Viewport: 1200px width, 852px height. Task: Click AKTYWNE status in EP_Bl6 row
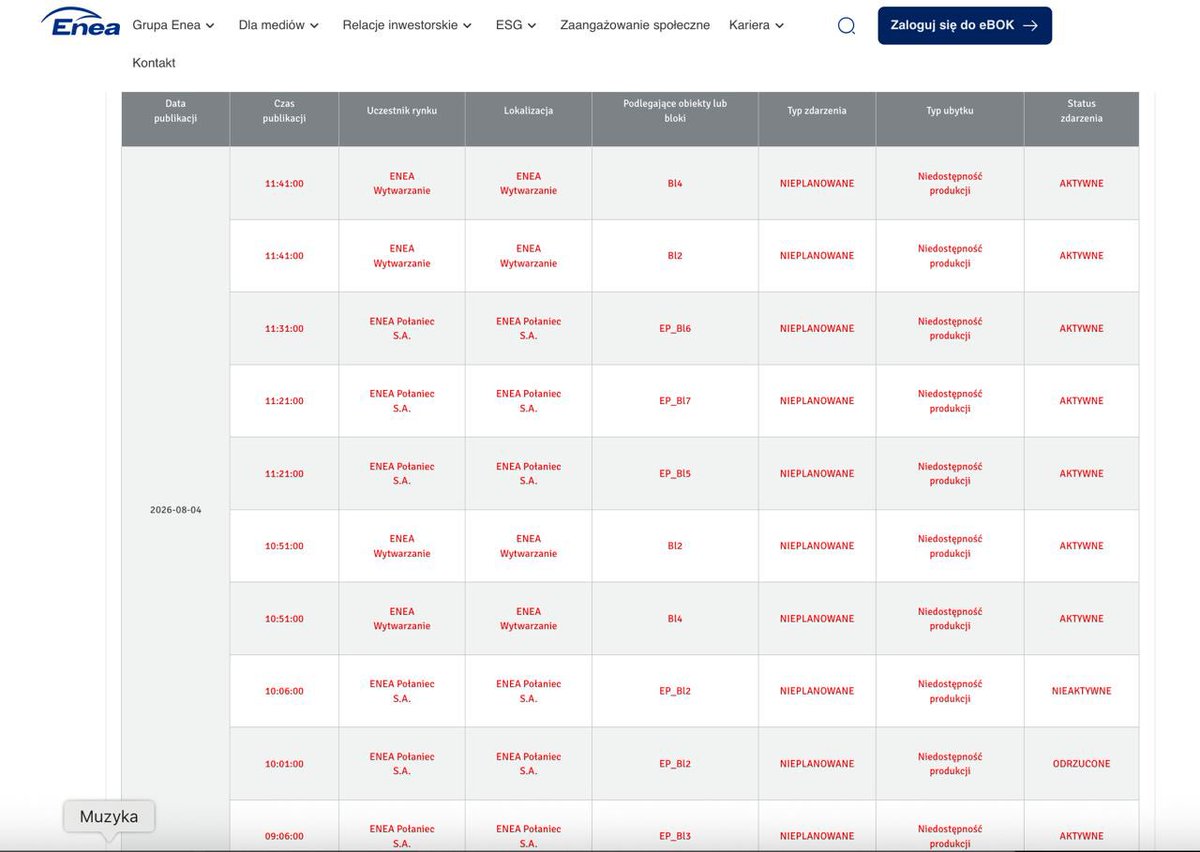1081,329
